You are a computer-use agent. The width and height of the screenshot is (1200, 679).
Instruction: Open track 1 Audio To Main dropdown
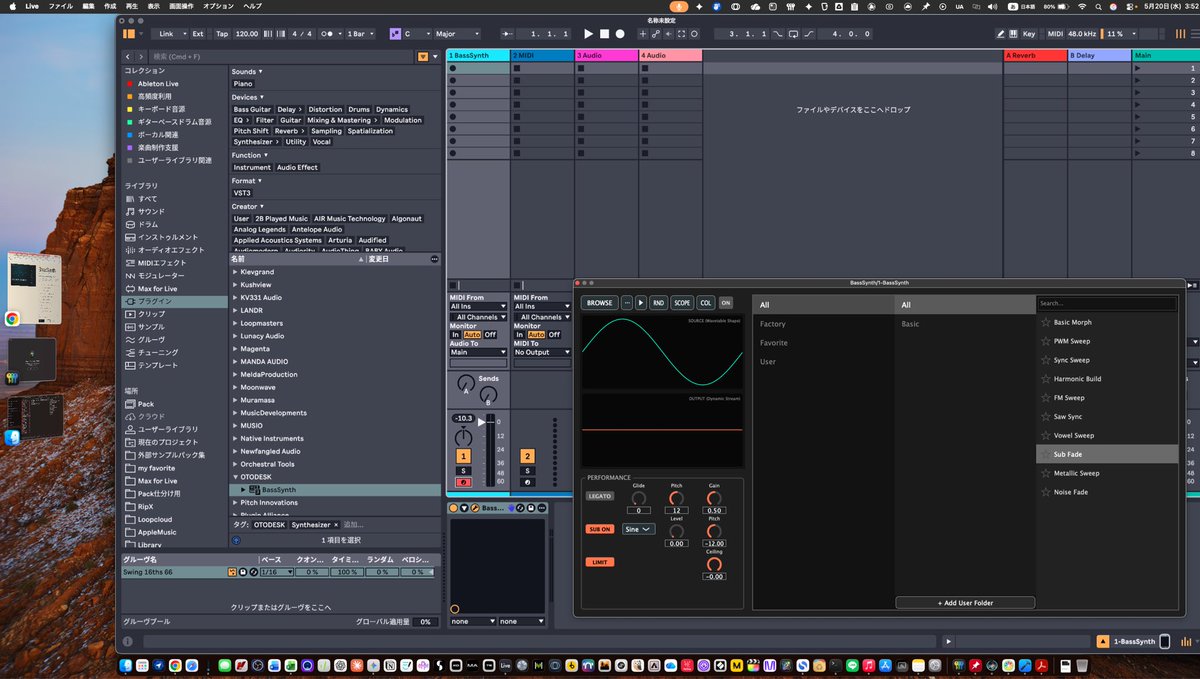[x=479, y=352]
